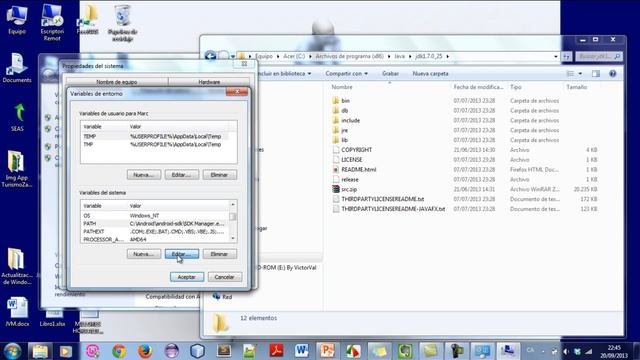Click Archivos de programa (x86) in breadcrumb

[349, 56]
